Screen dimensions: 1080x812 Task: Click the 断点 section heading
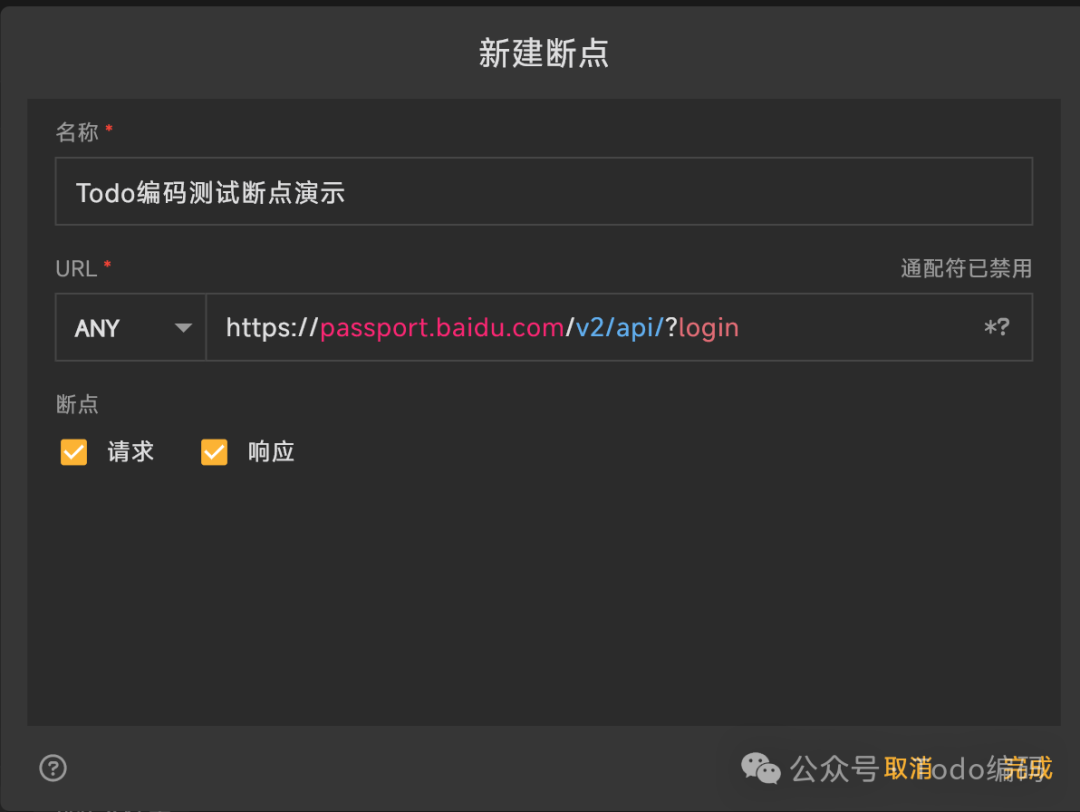(77, 404)
